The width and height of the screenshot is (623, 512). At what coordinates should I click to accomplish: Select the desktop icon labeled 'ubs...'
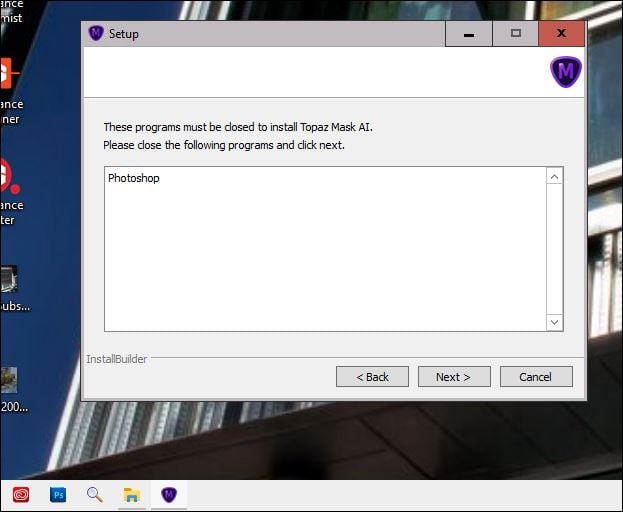tap(9, 280)
